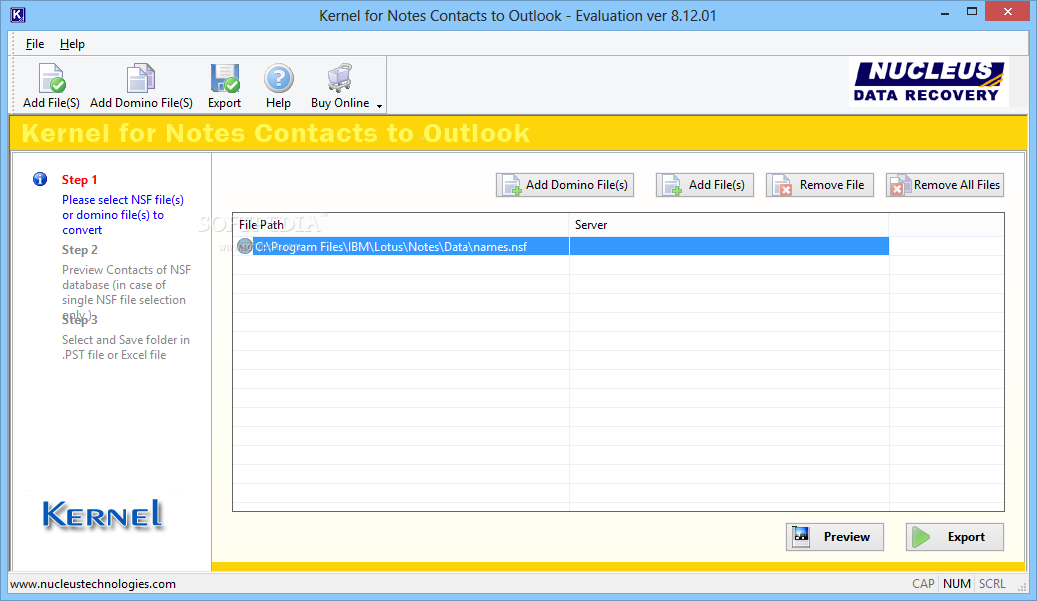
Task: Open the File menu
Action: [34, 44]
